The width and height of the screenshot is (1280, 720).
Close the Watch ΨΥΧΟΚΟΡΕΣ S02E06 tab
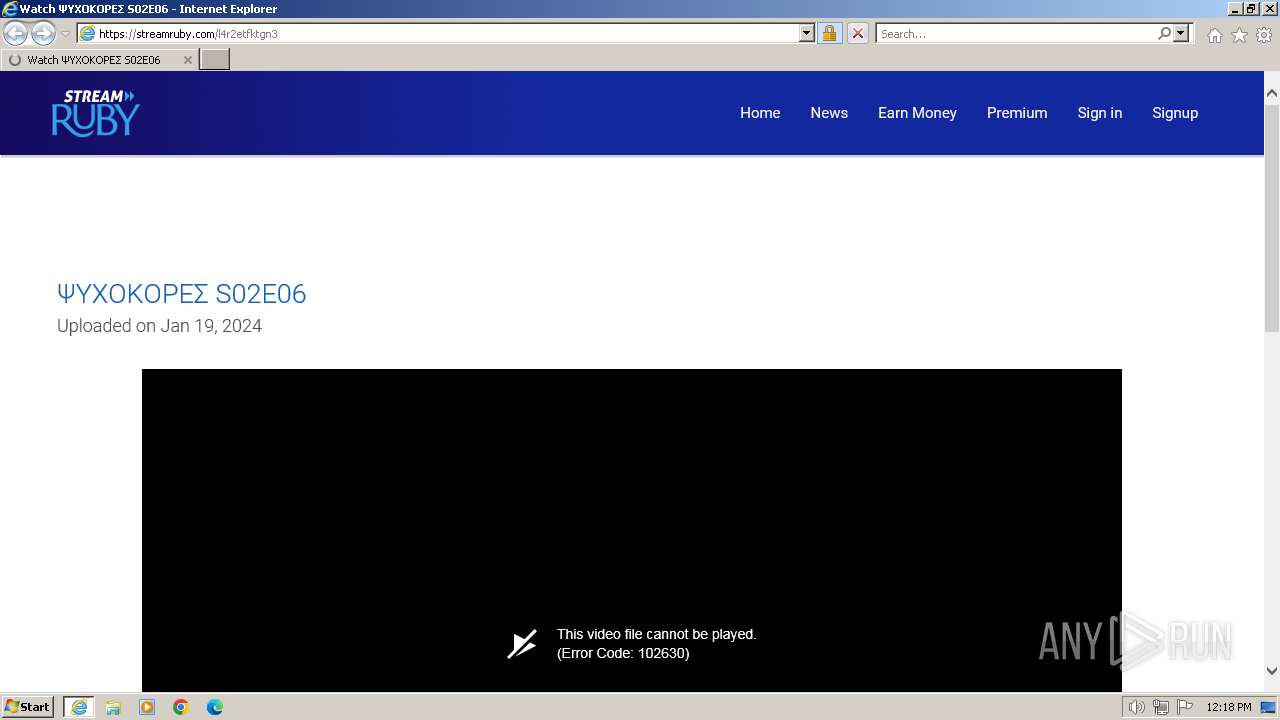click(187, 60)
